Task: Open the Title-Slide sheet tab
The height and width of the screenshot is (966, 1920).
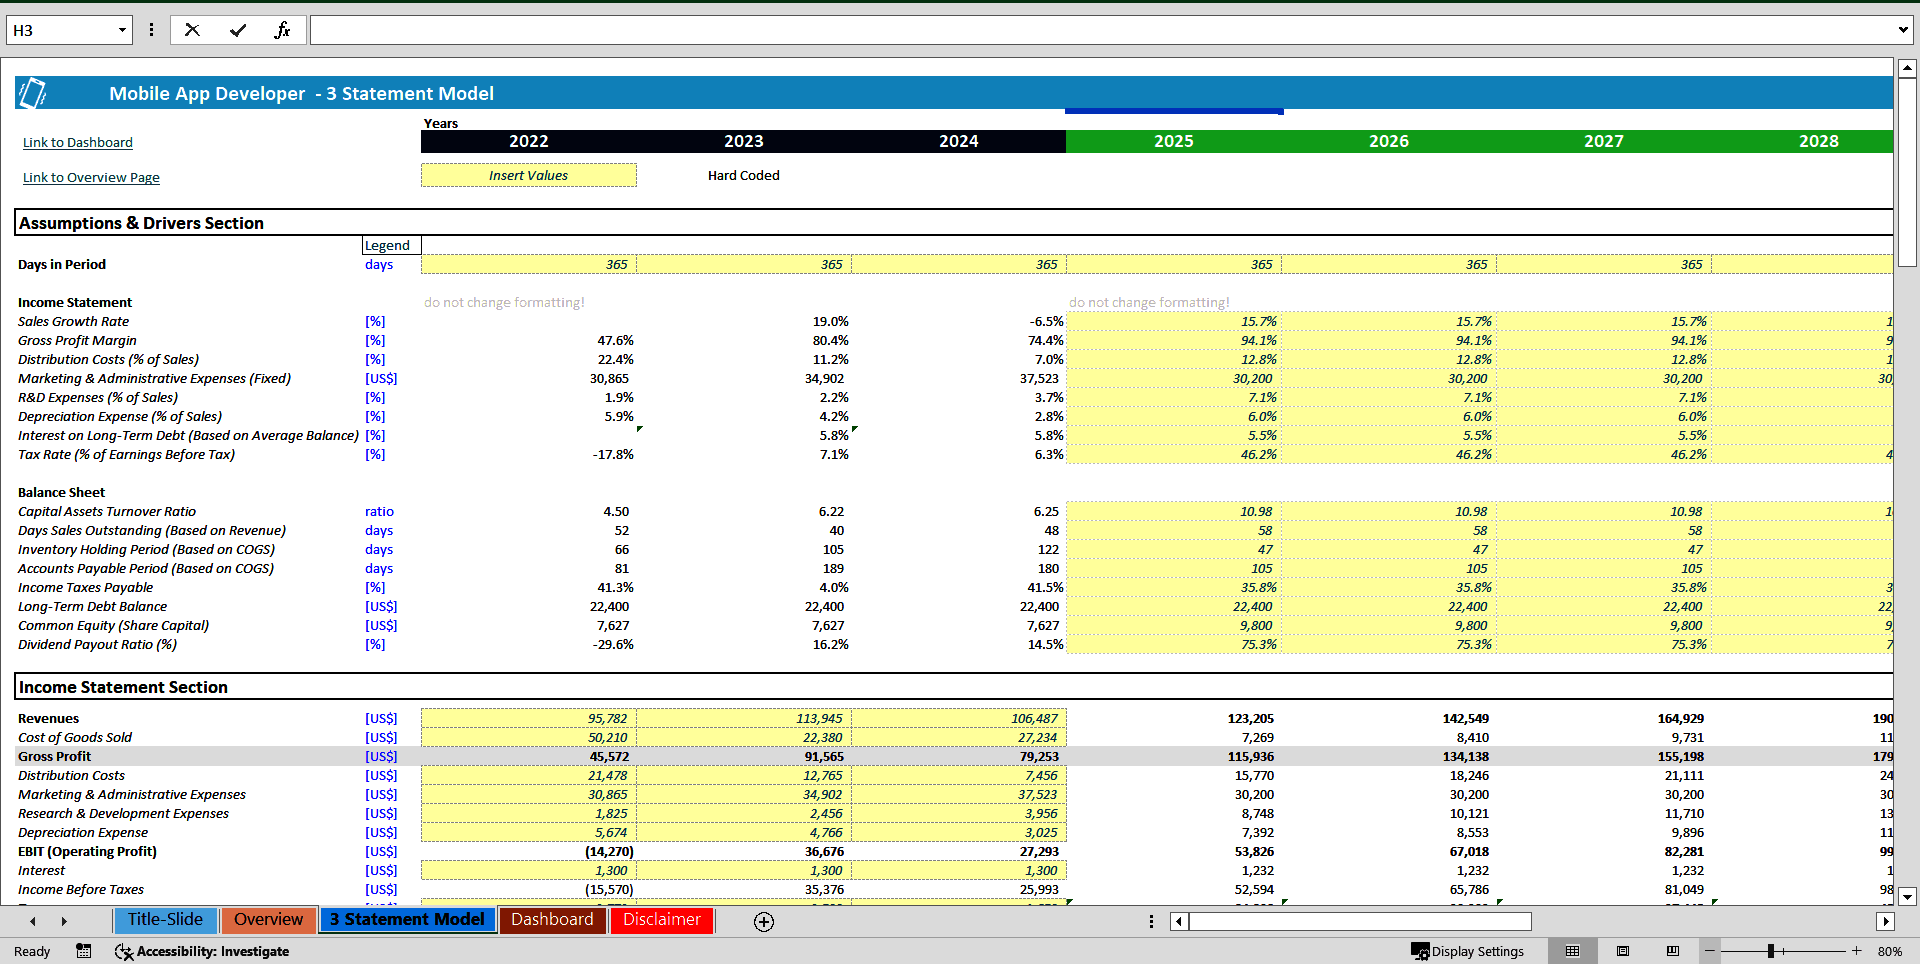Action: coord(165,920)
